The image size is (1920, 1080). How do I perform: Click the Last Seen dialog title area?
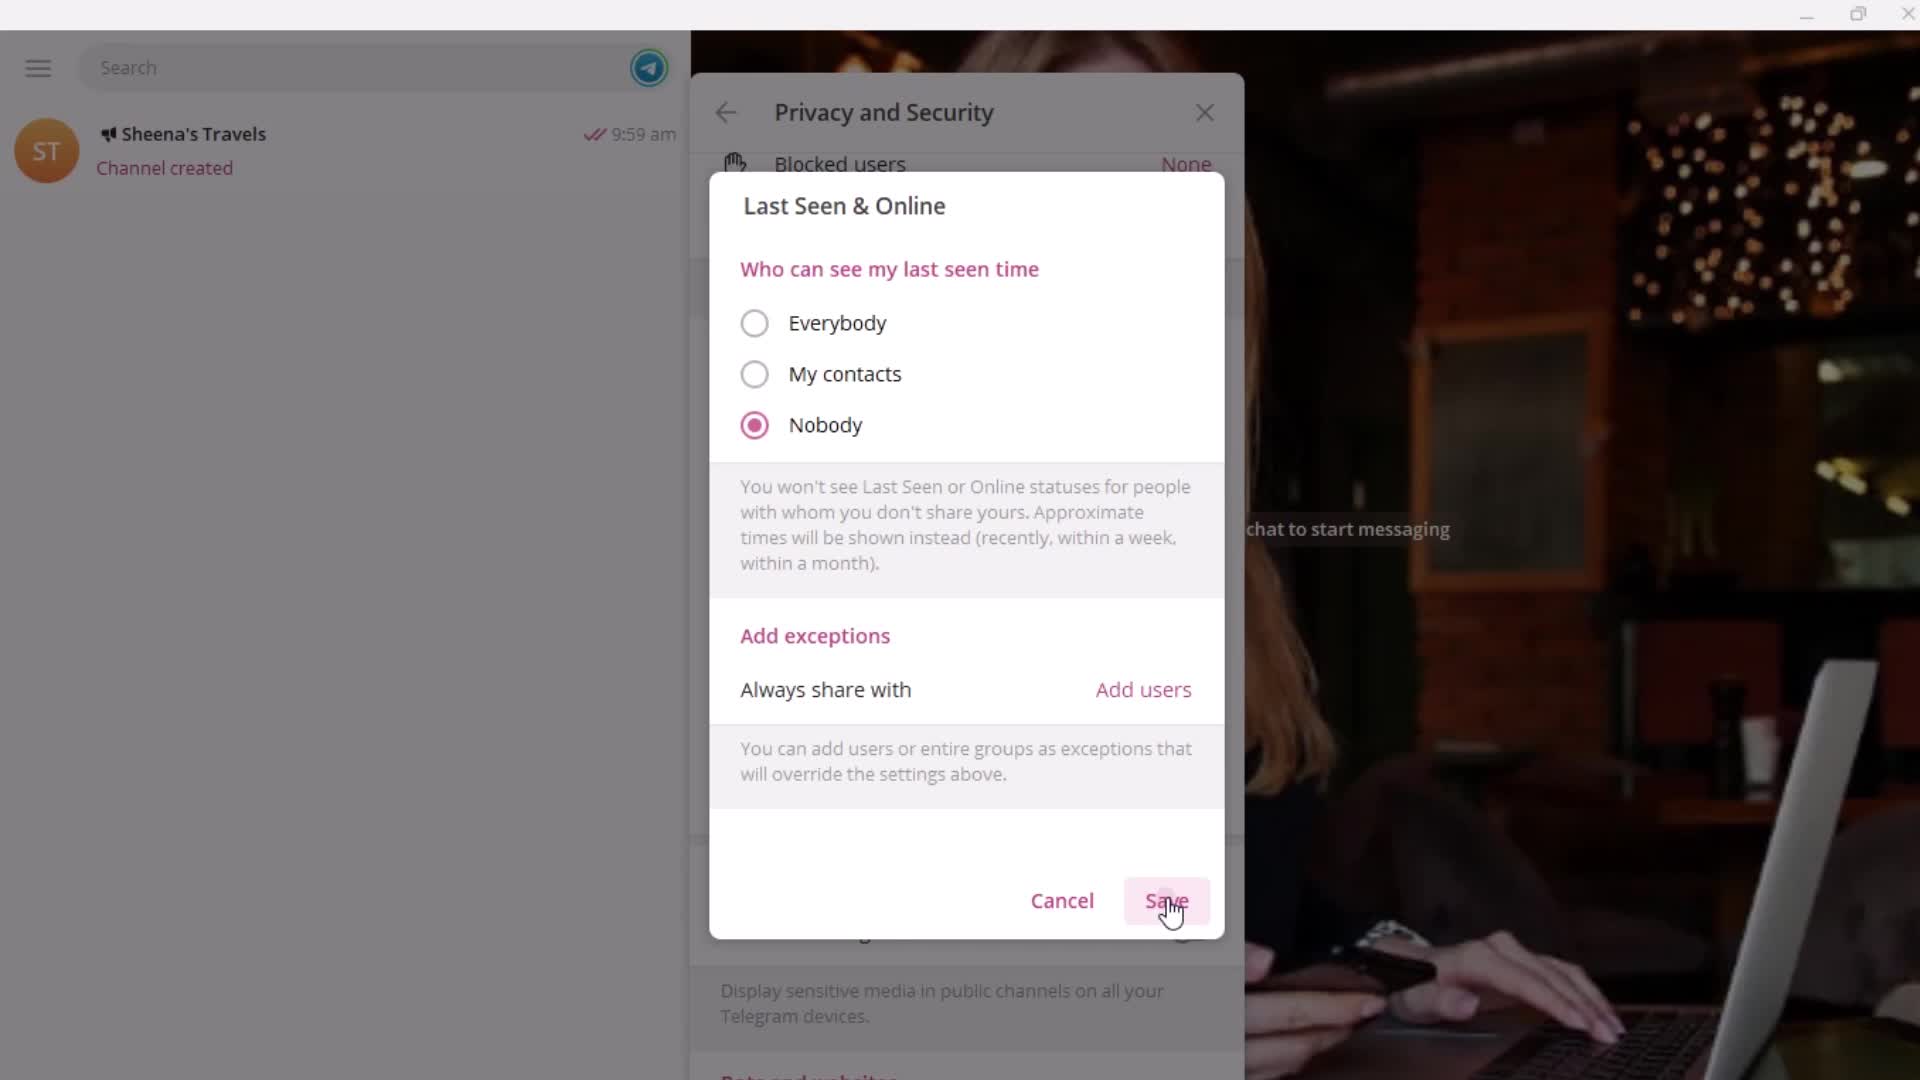[x=844, y=206]
